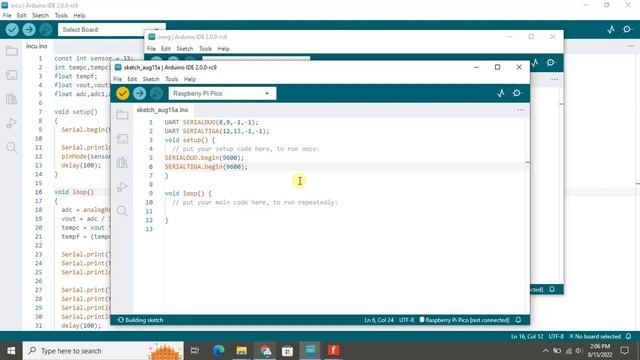Click Raspberry Pi Pico [not connected] status

(464, 320)
